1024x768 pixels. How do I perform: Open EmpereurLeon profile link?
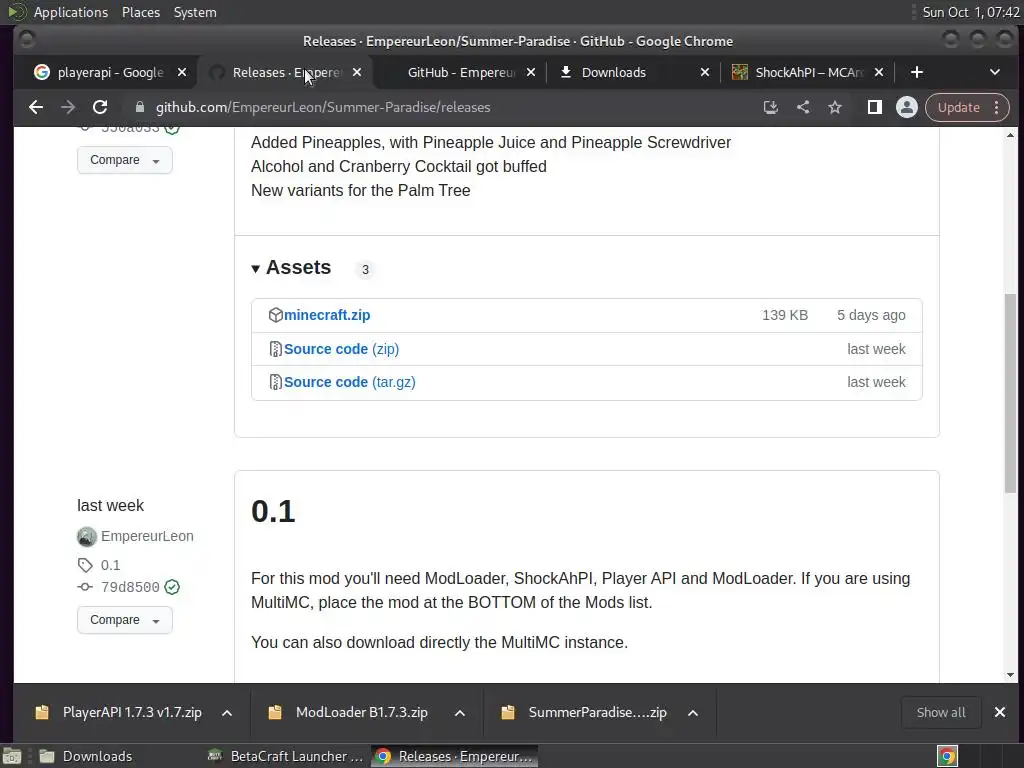[147, 536]
